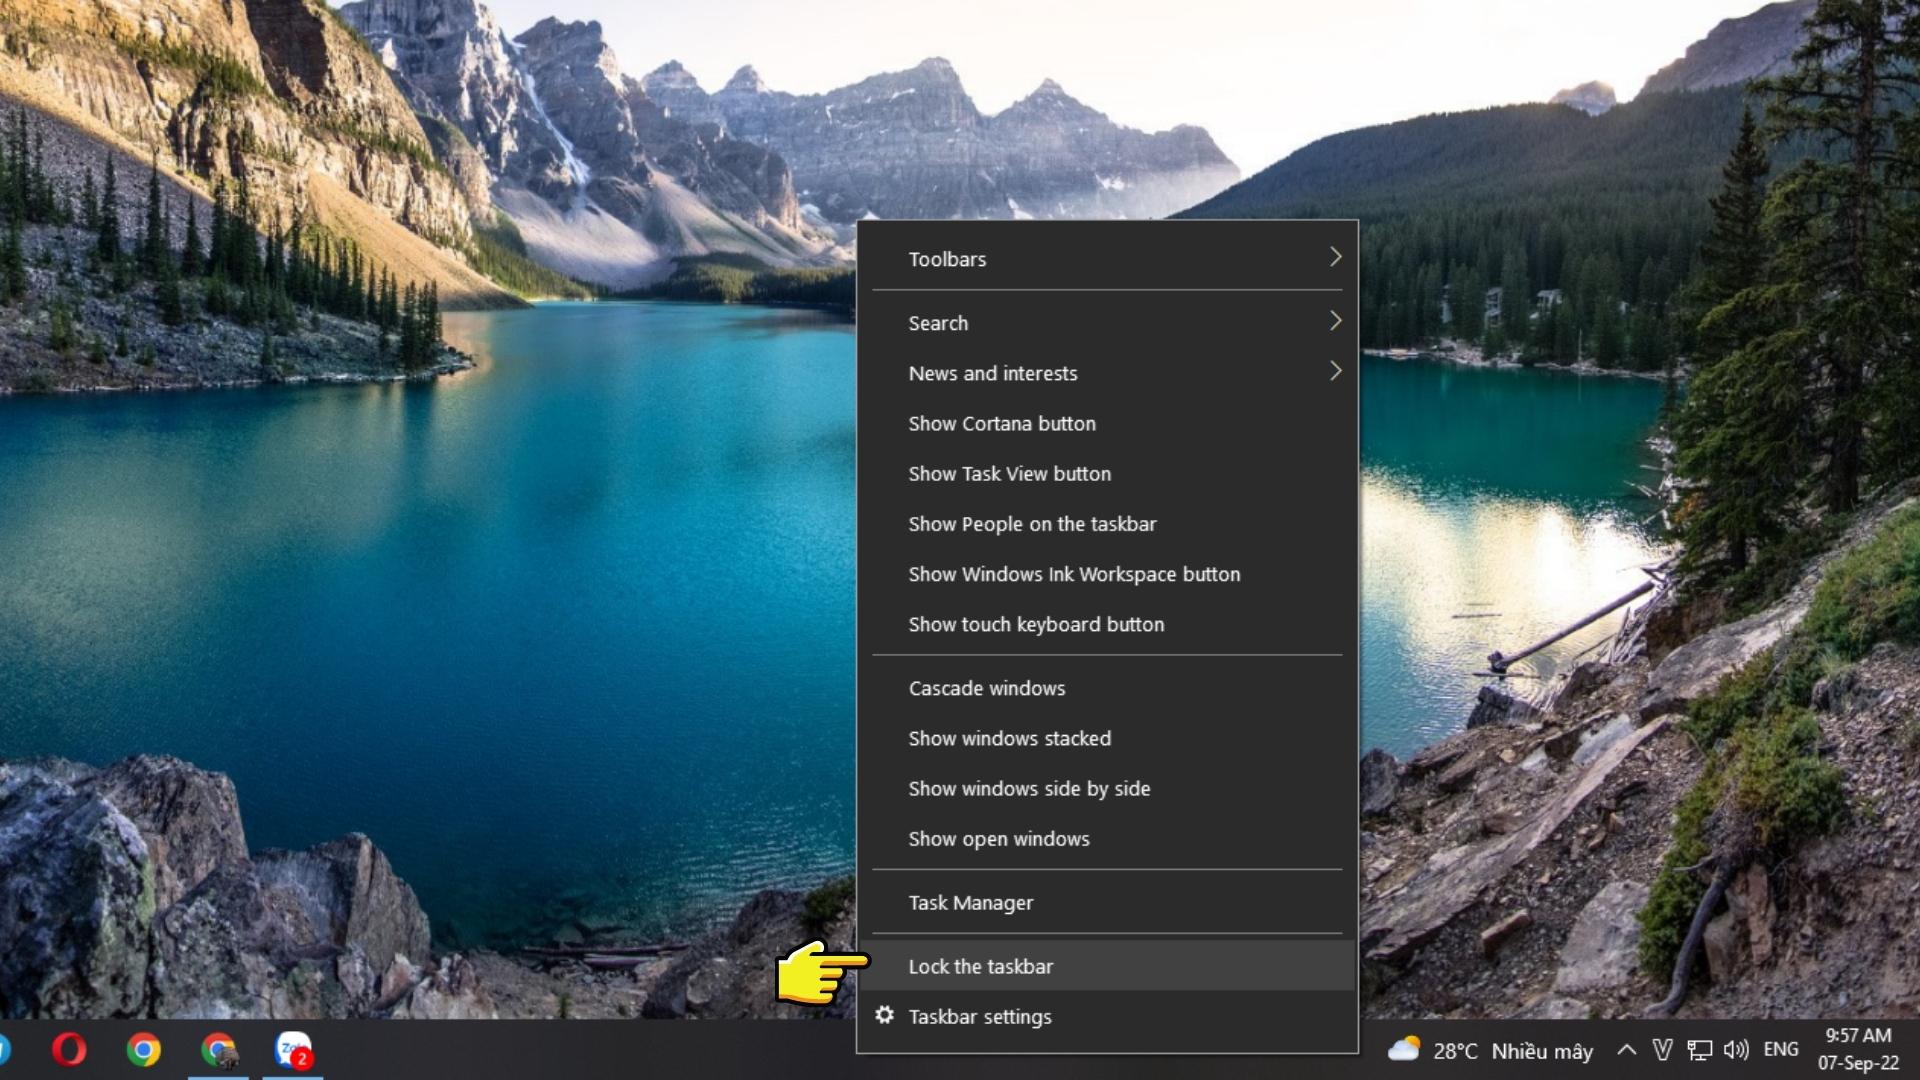Click the network icon in system tray

(1700, 1049)
